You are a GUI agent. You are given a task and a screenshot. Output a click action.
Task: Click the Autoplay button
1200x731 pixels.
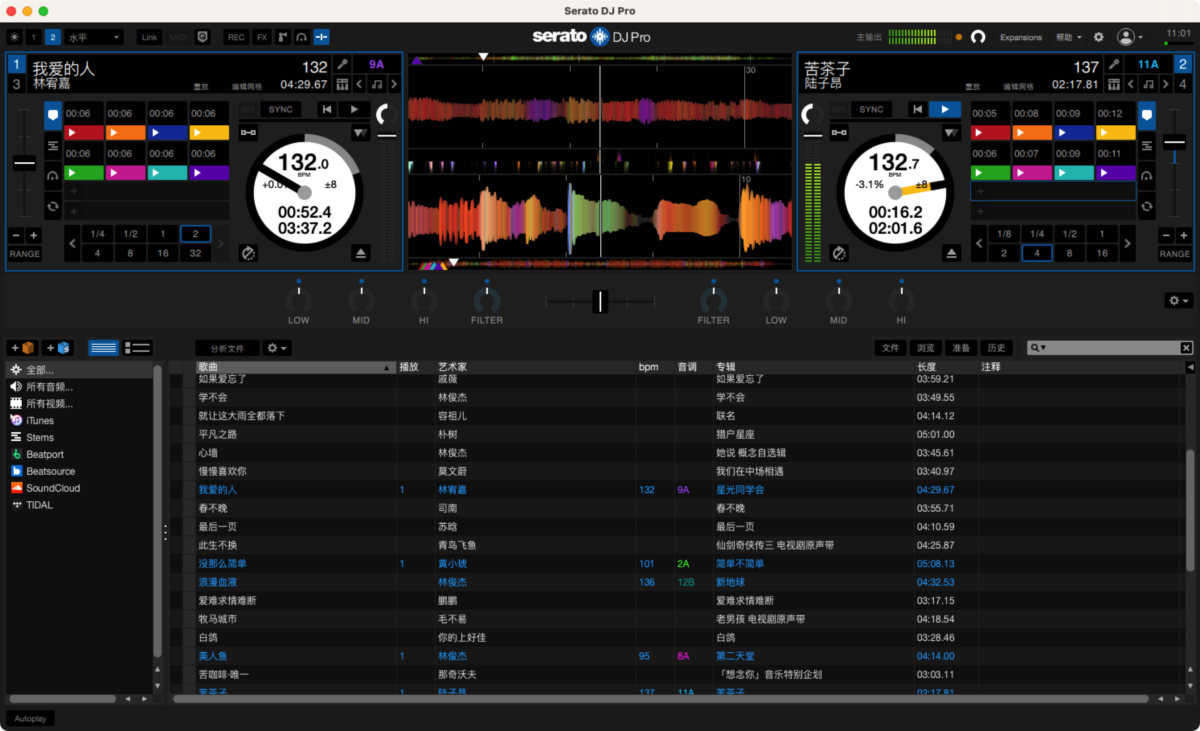point(31,718)
